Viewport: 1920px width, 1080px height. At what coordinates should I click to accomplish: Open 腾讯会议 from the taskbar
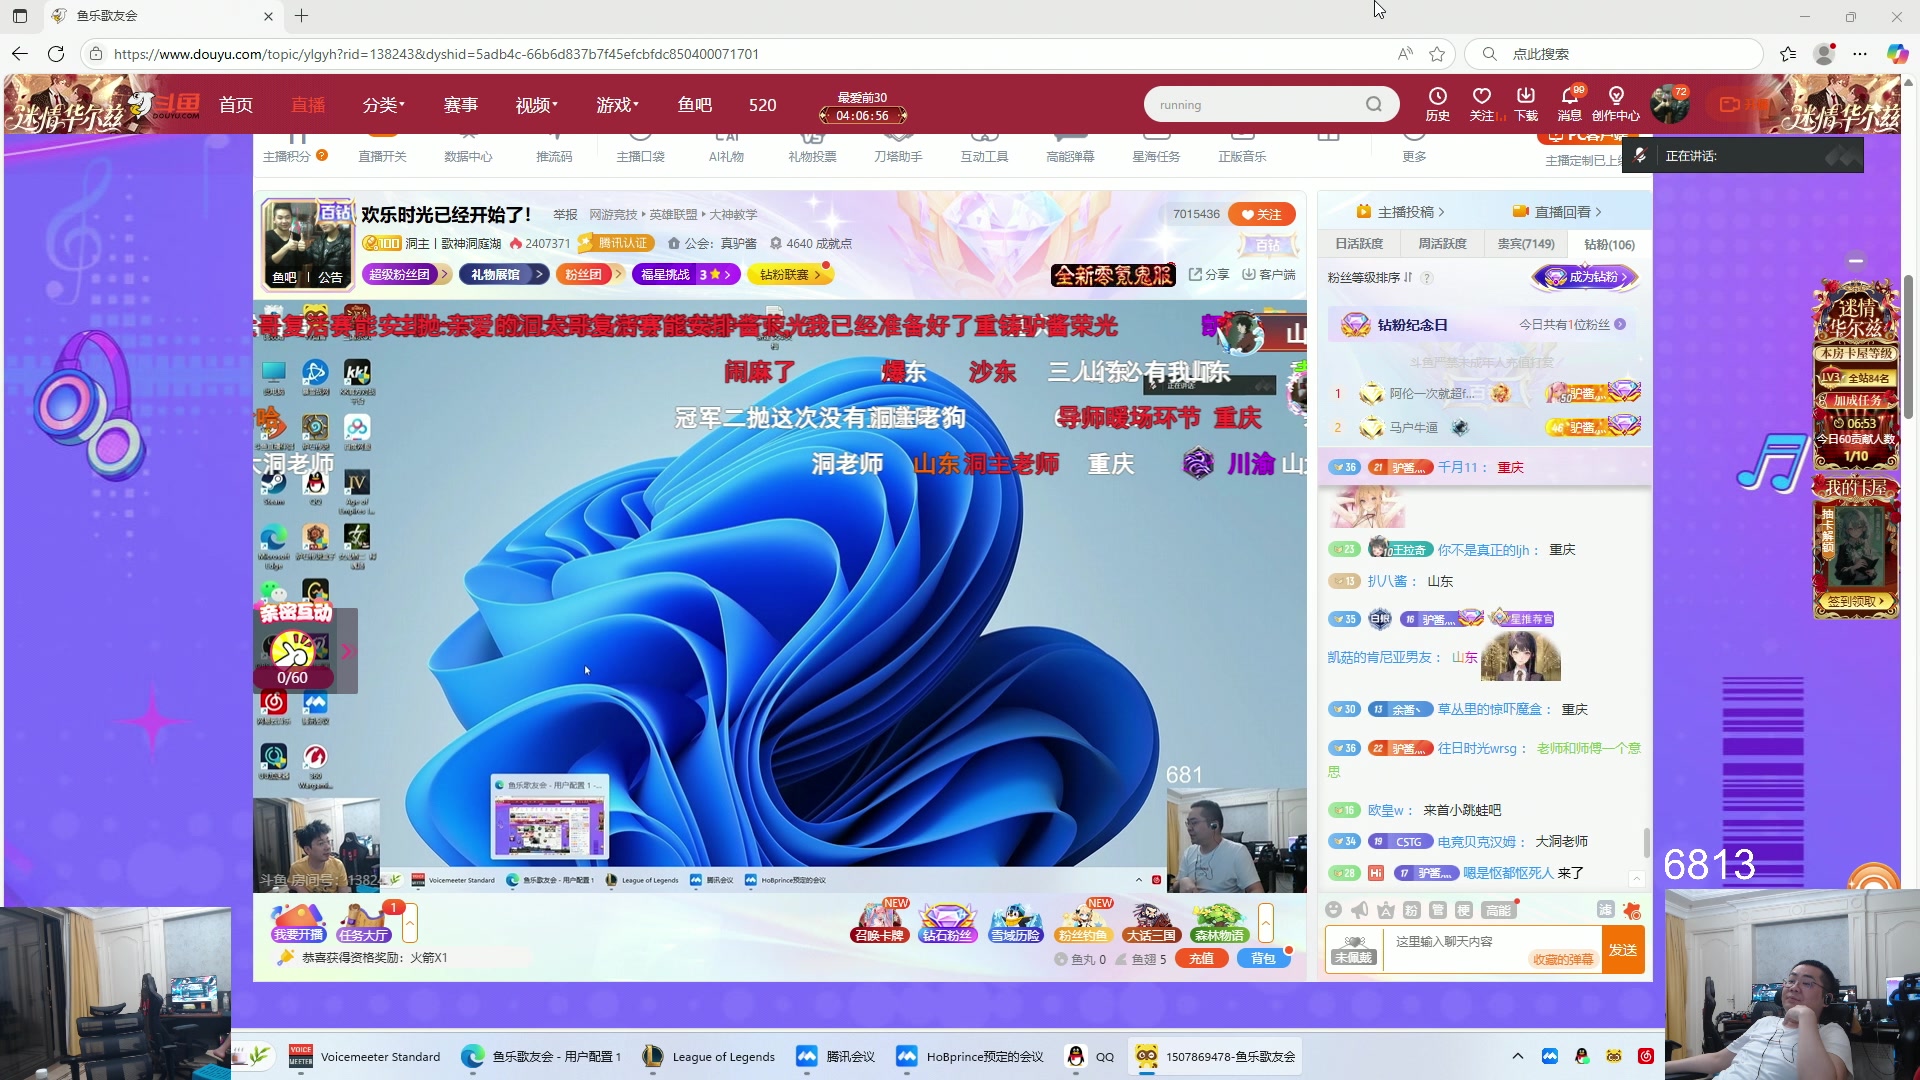[x=837, y=1056]
